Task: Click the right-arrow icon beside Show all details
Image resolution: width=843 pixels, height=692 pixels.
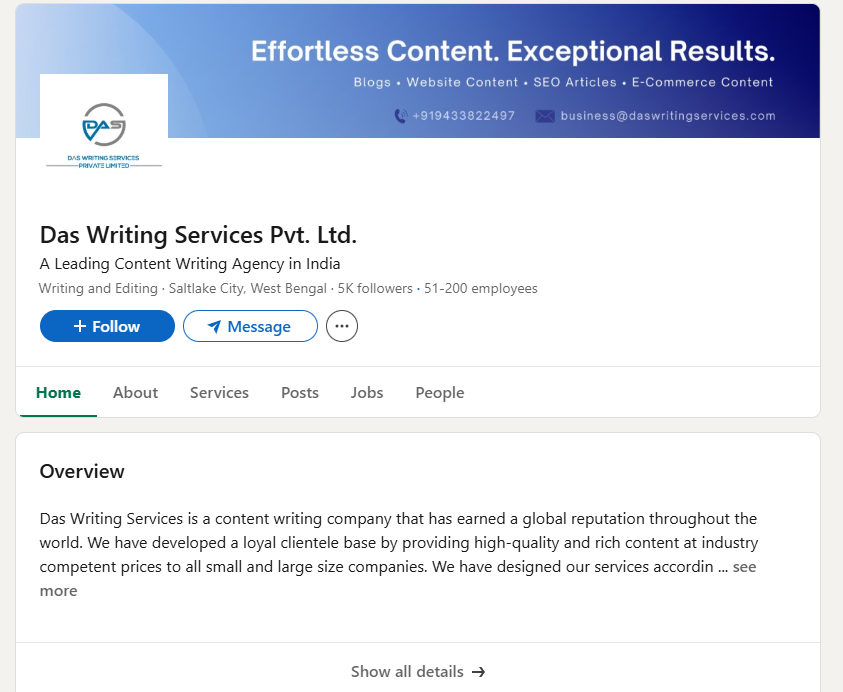Action: [x=478, y=672]
